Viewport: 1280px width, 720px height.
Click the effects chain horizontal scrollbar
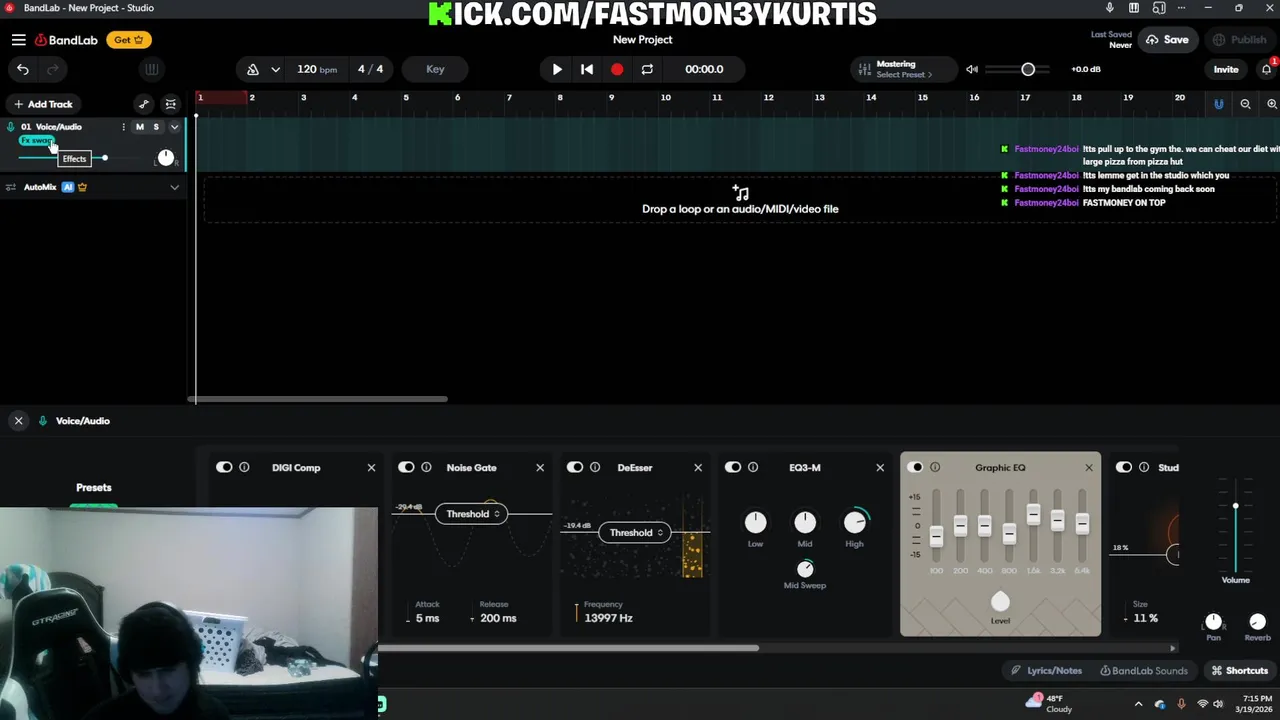tap(567, 648)
